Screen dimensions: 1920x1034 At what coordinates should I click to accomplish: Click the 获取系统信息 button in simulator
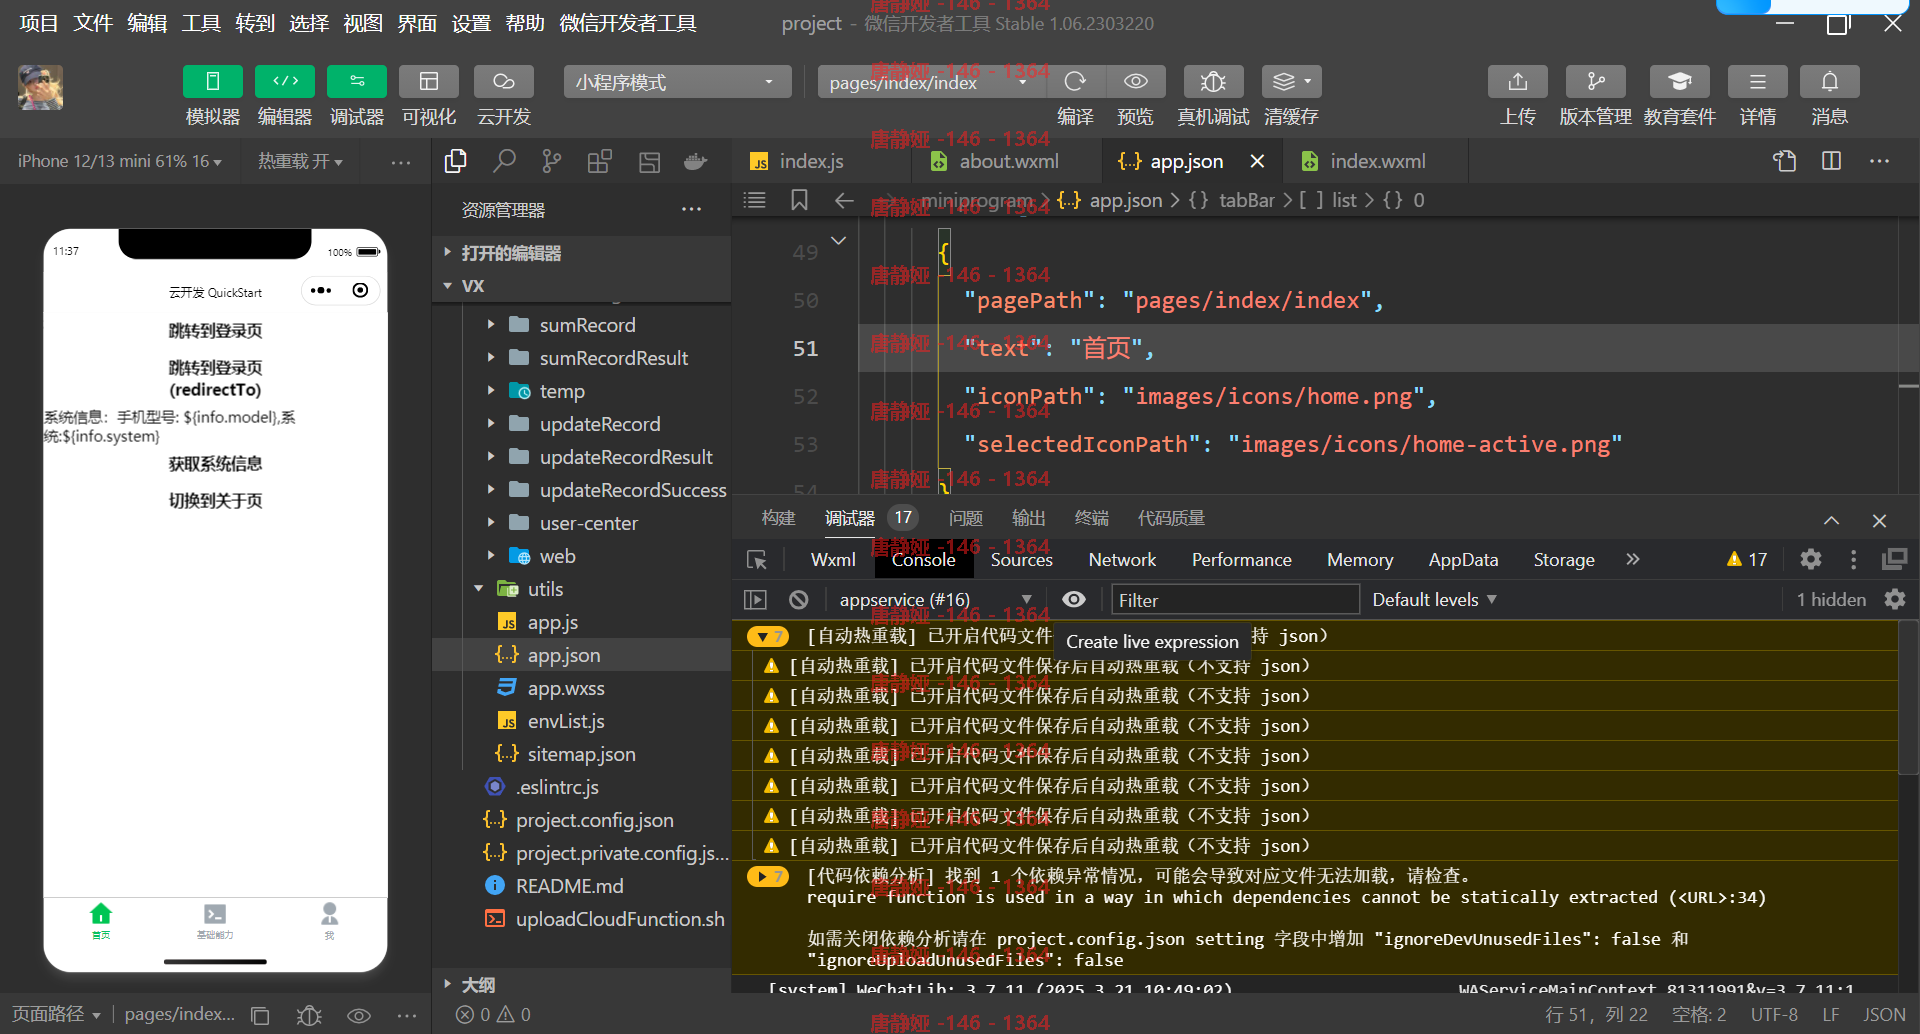click(x=215, y=464)
